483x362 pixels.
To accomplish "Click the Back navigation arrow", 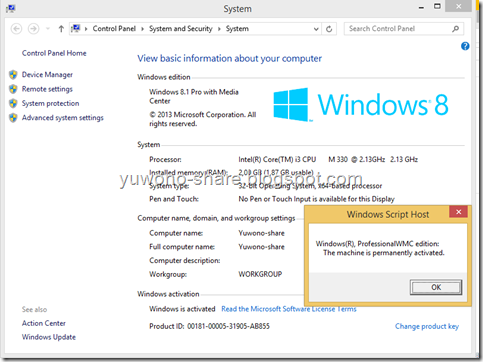I will (x=16, y=29).
